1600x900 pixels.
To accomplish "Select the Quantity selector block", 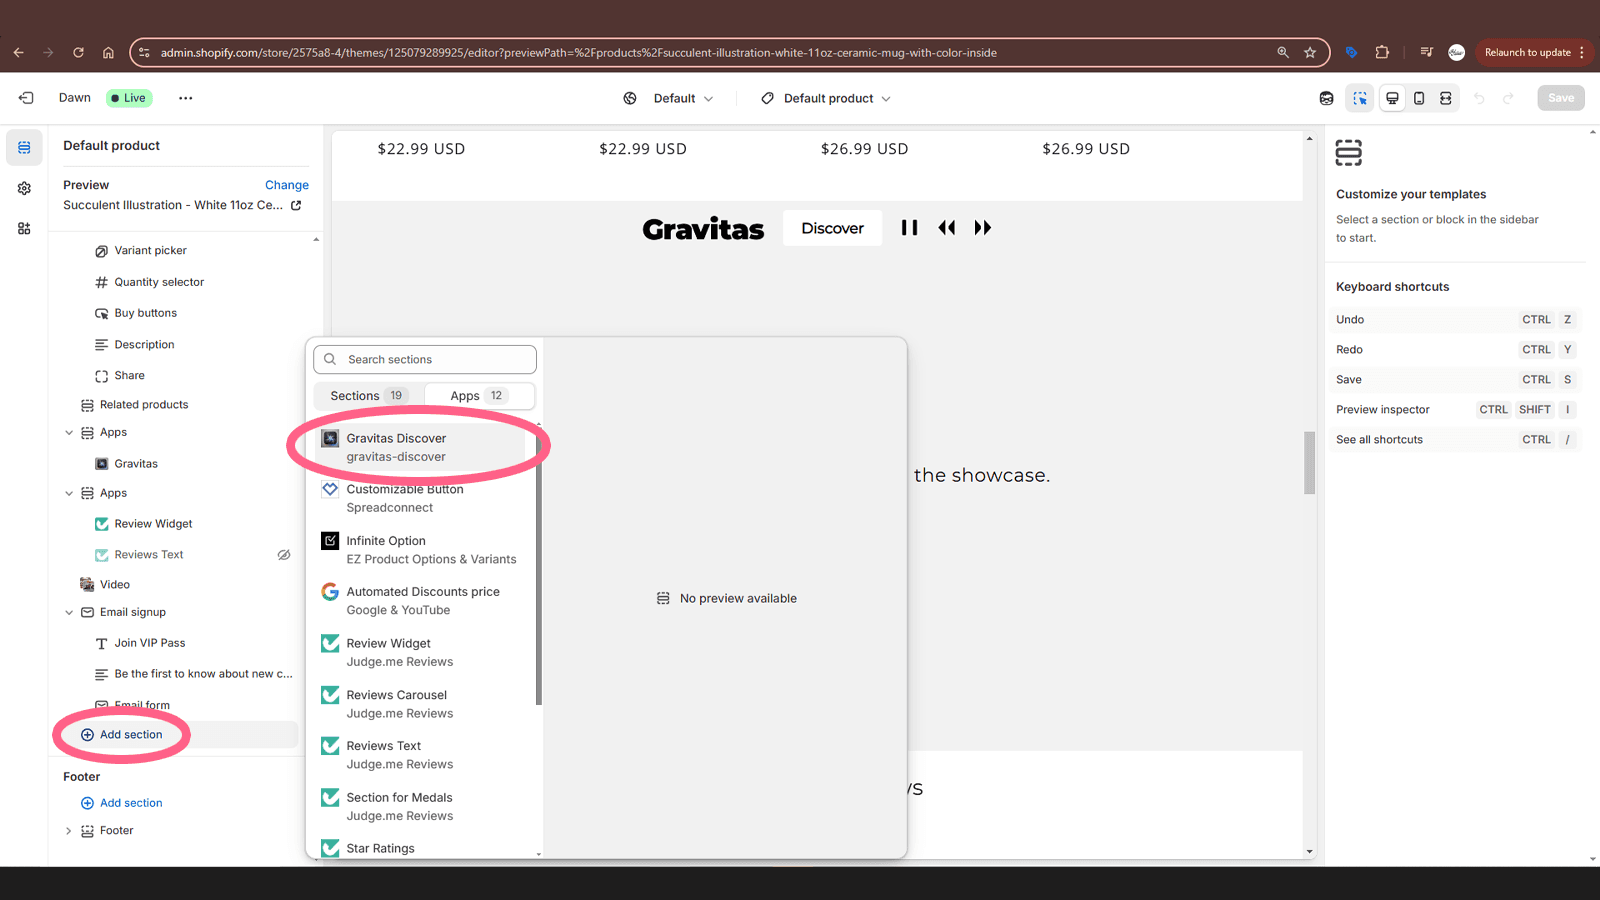I will [x=159, y=282].
